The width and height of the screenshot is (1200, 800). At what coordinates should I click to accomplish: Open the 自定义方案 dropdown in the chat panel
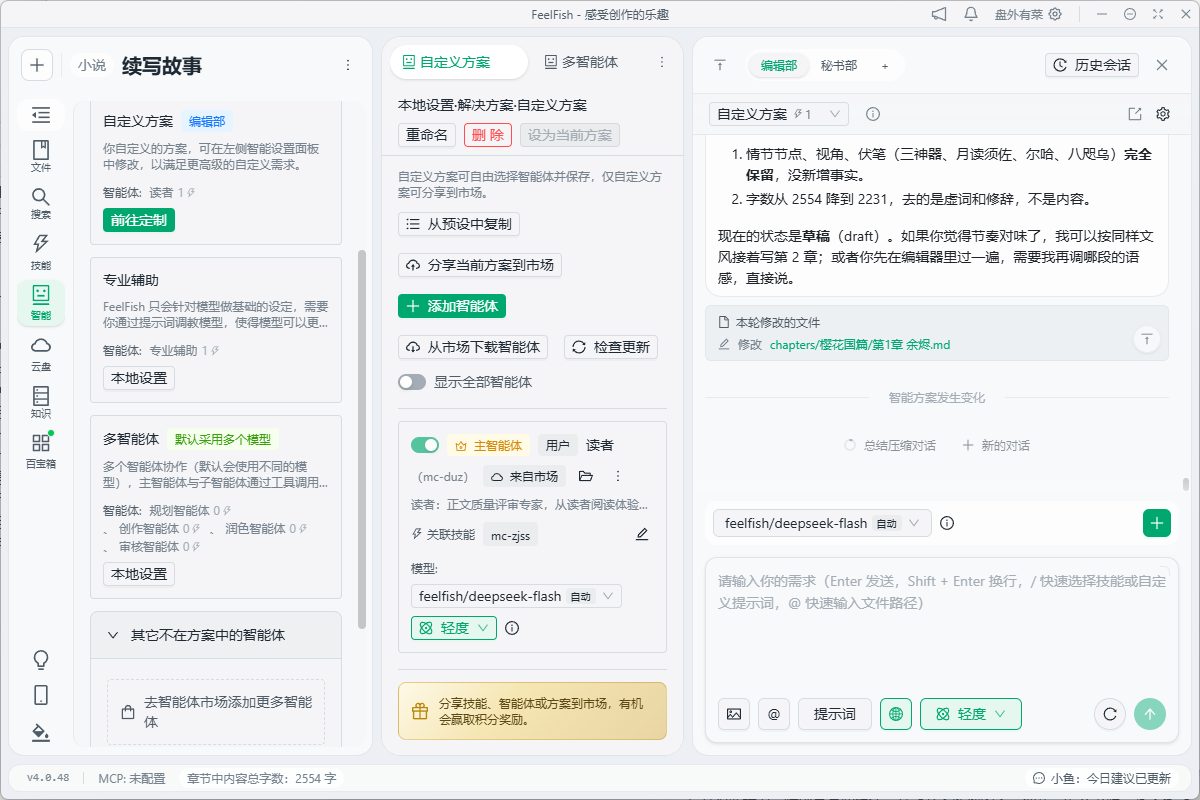point(779,114)
